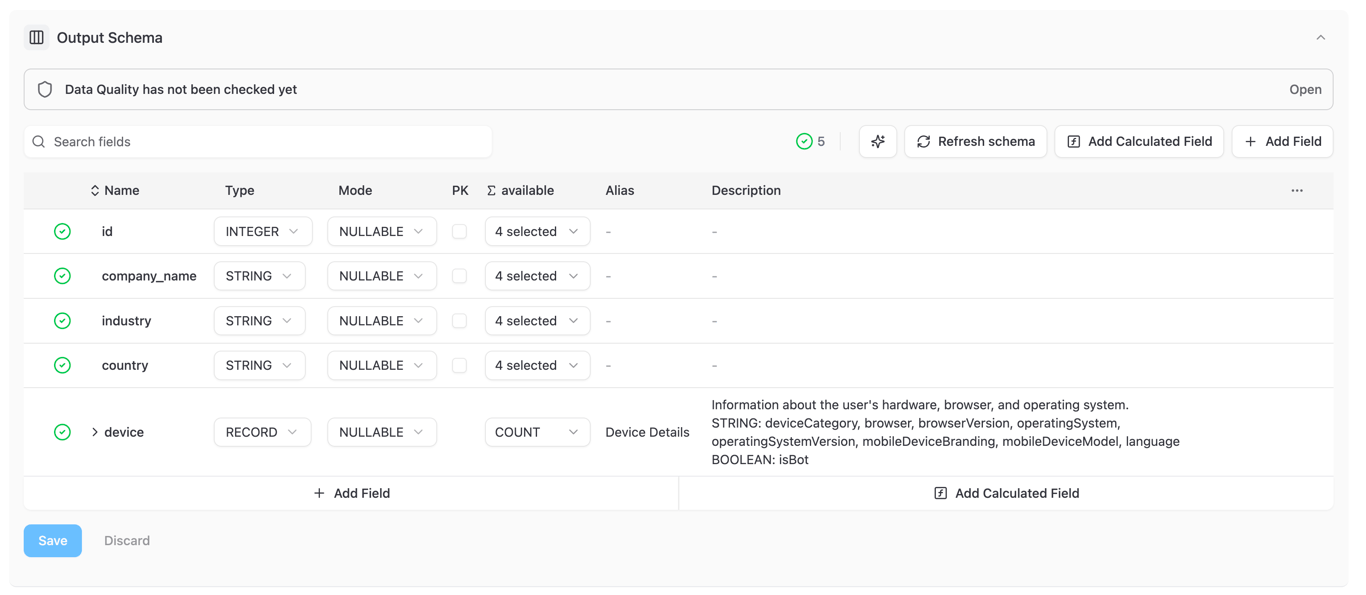Click the PK column header

click(x=460, y=190)
